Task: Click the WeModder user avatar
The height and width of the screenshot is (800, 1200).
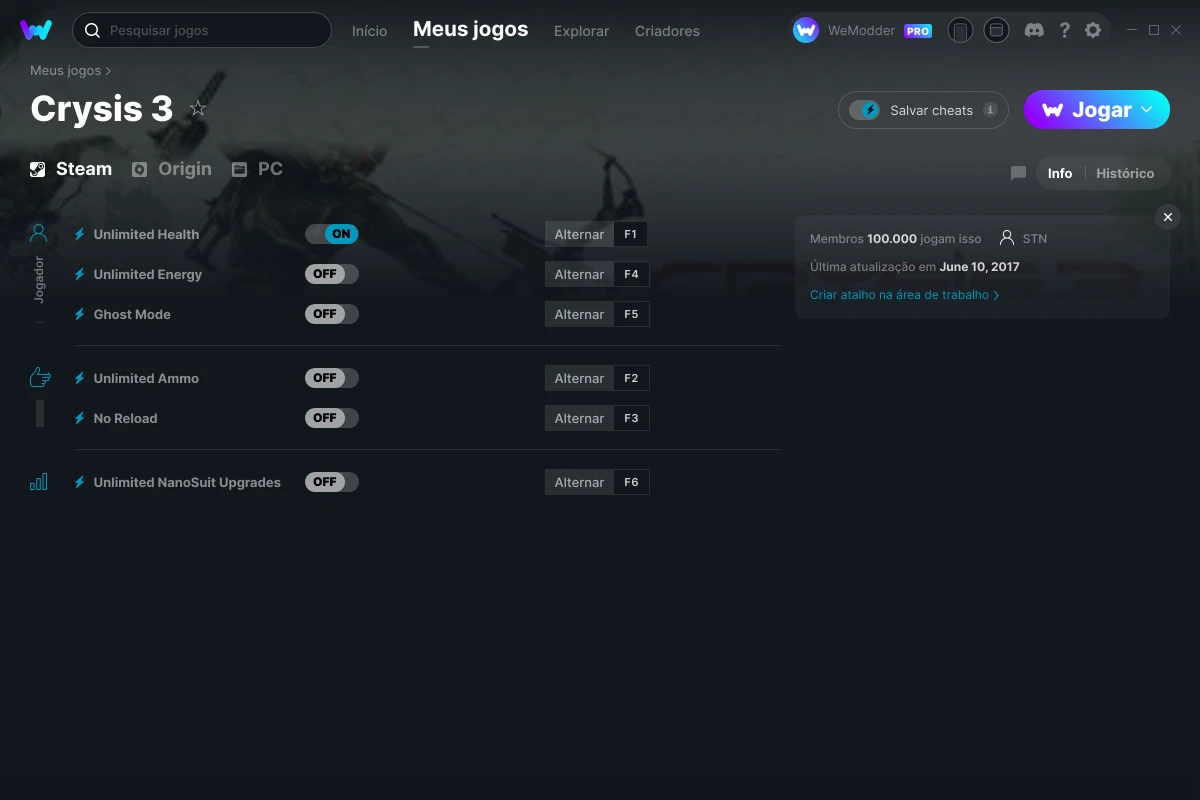Action: [x=806, y=30]
